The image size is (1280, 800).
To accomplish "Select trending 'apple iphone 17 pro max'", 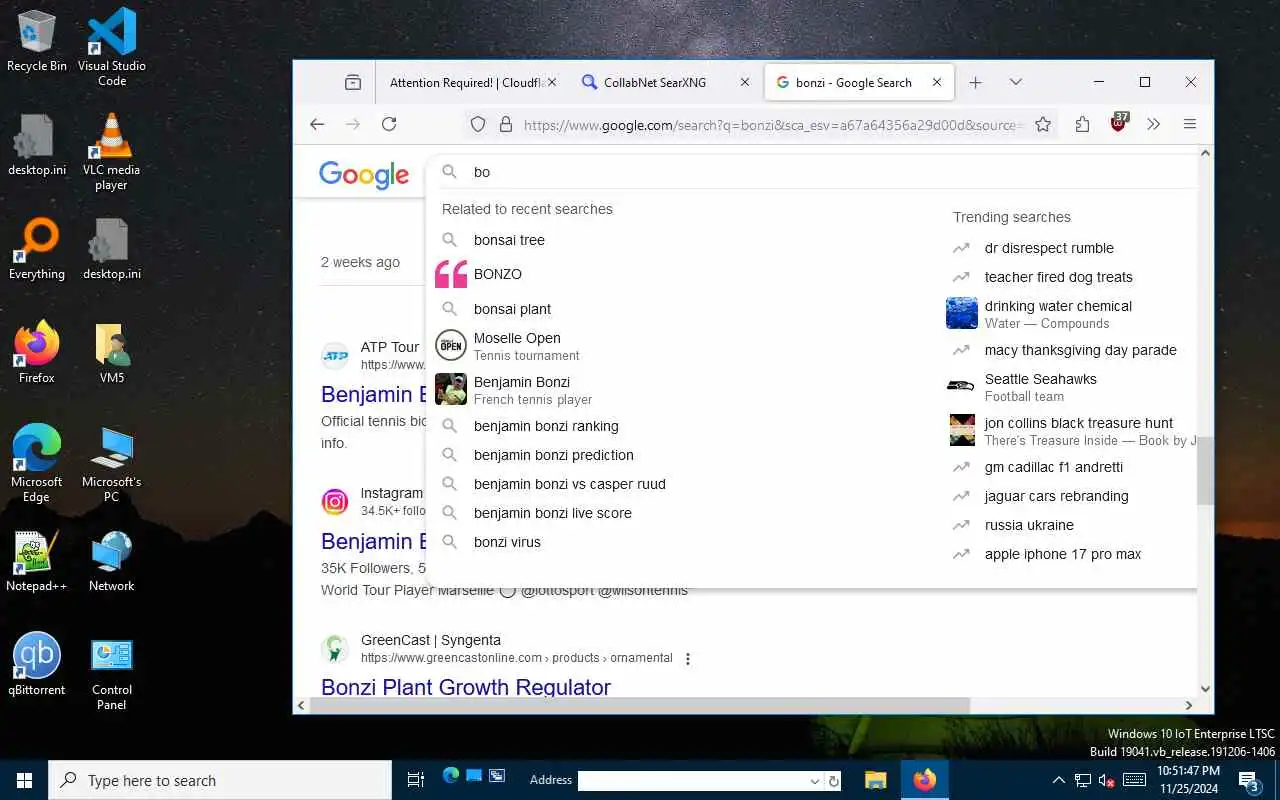I will pyautogui.click(x=1062, y=554).
